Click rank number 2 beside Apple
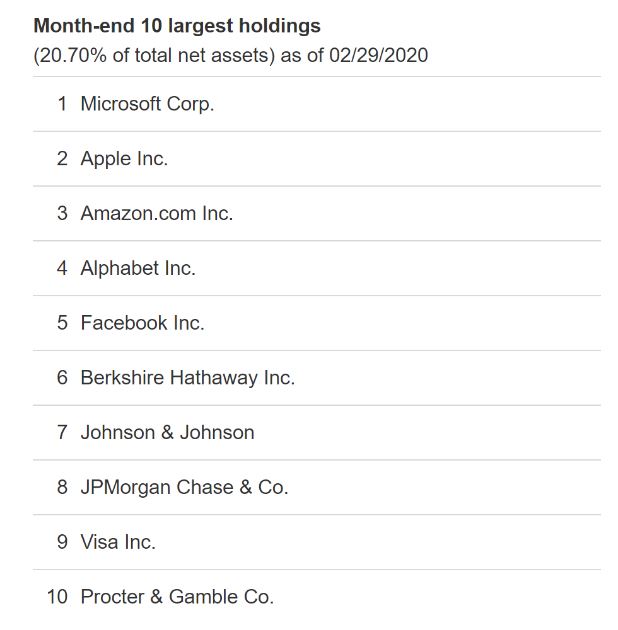 (62, 159)
